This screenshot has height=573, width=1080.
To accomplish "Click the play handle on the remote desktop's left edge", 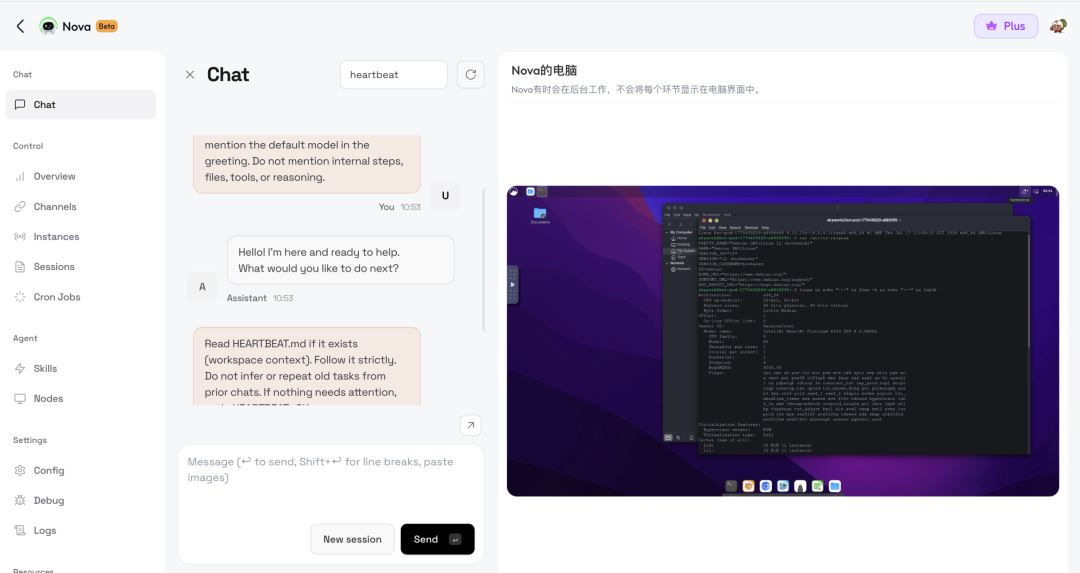I will (512, 284).
